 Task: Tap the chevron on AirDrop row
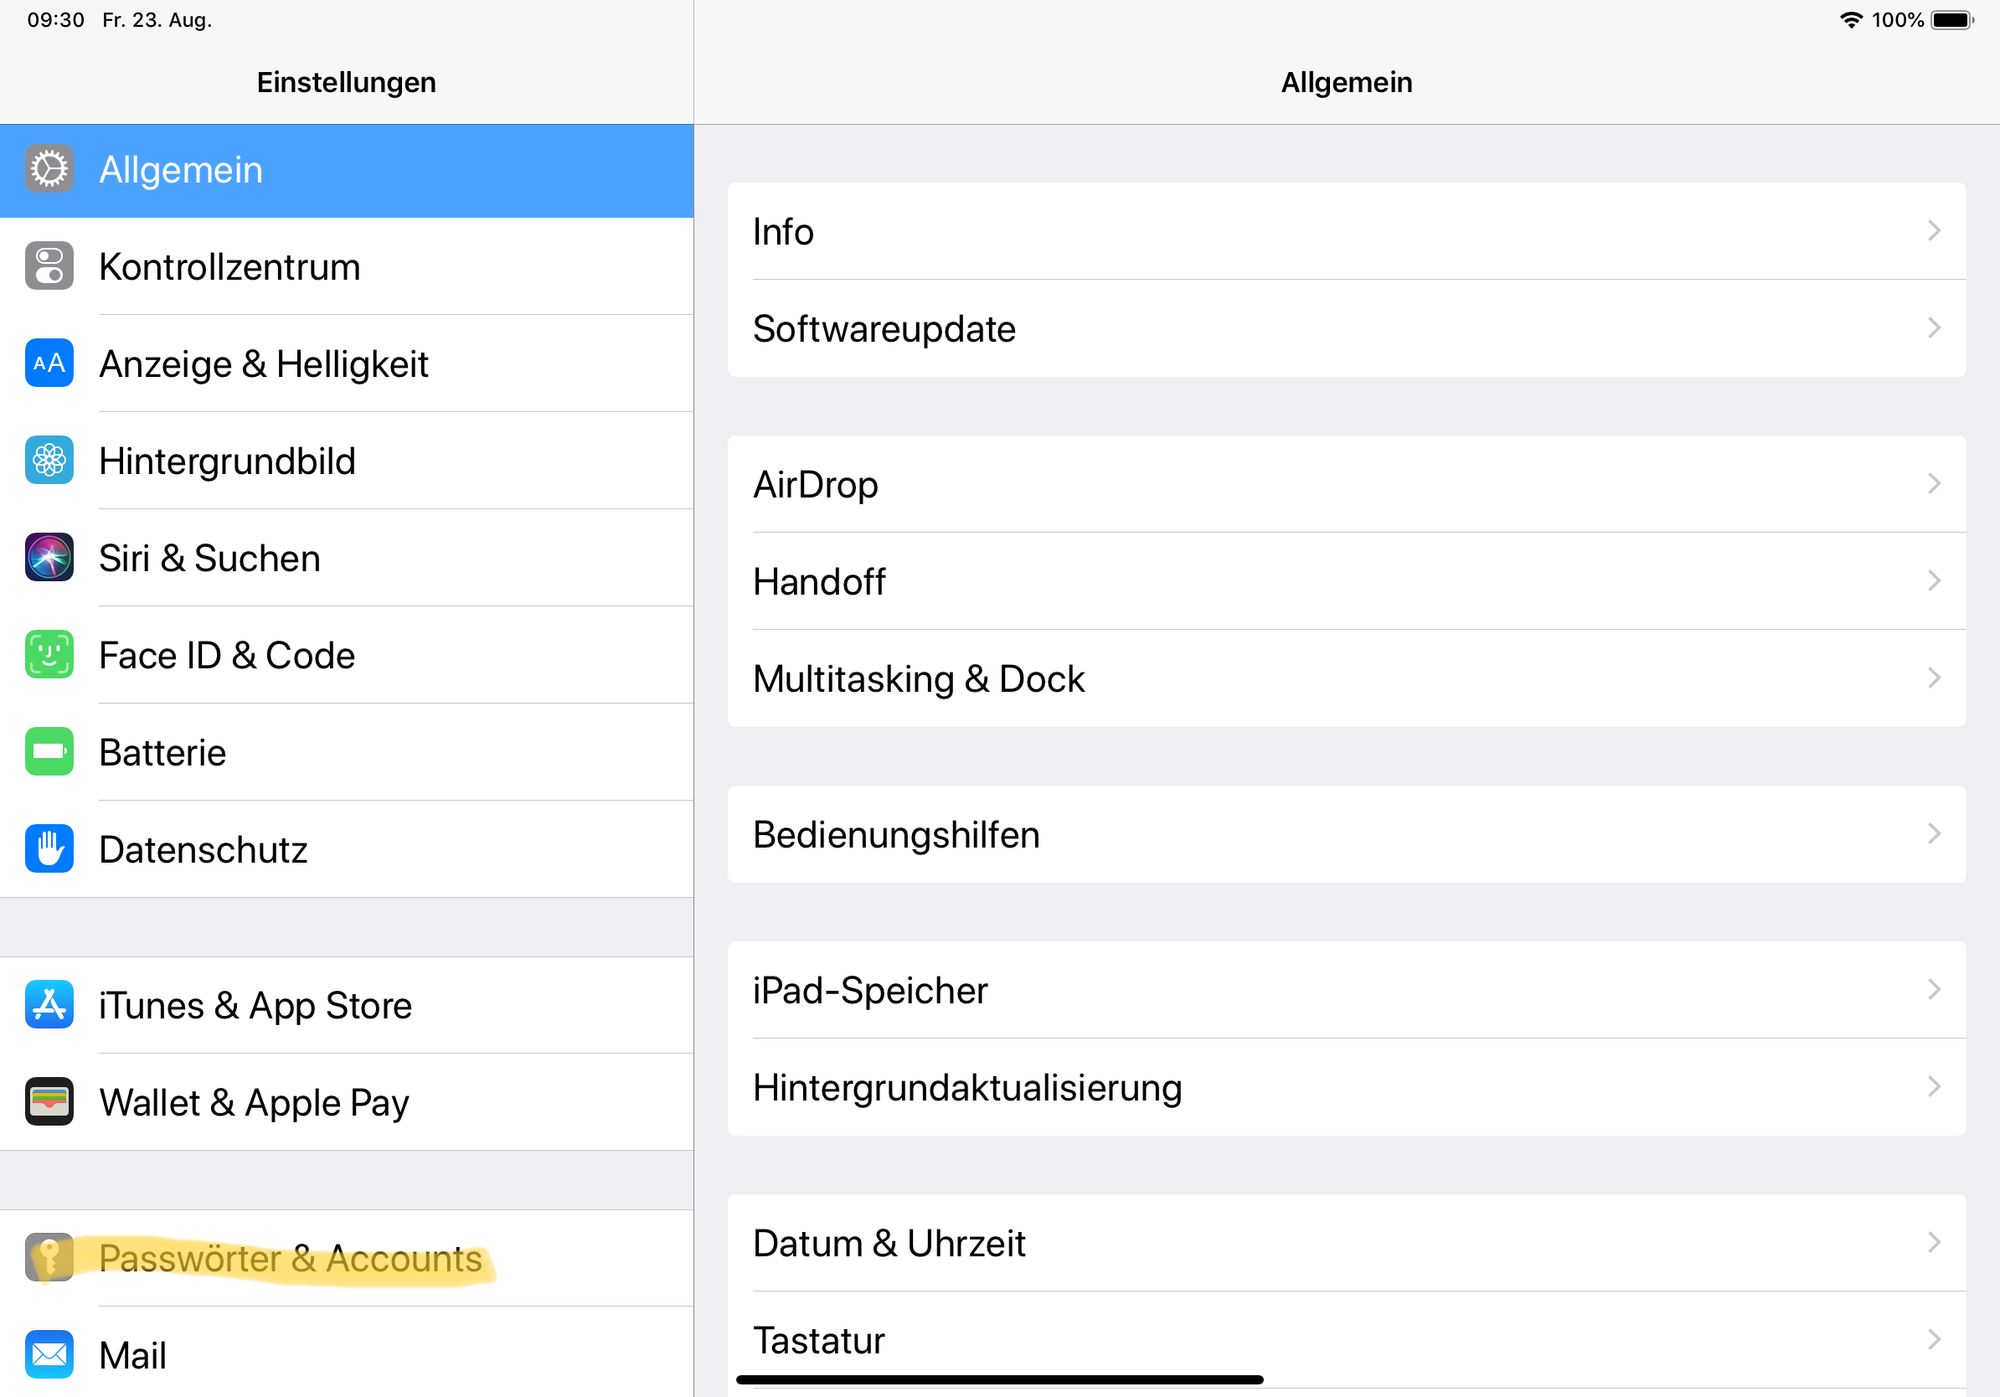(1934, 484)
